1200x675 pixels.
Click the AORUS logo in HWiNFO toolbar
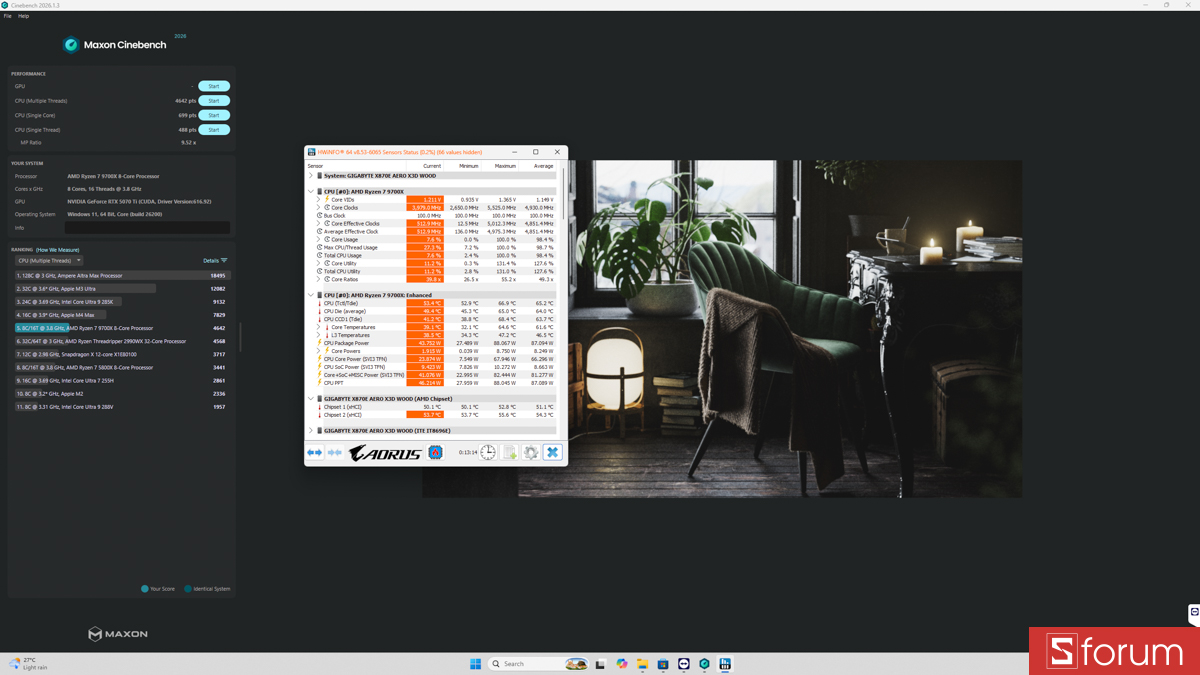[385, 453]
